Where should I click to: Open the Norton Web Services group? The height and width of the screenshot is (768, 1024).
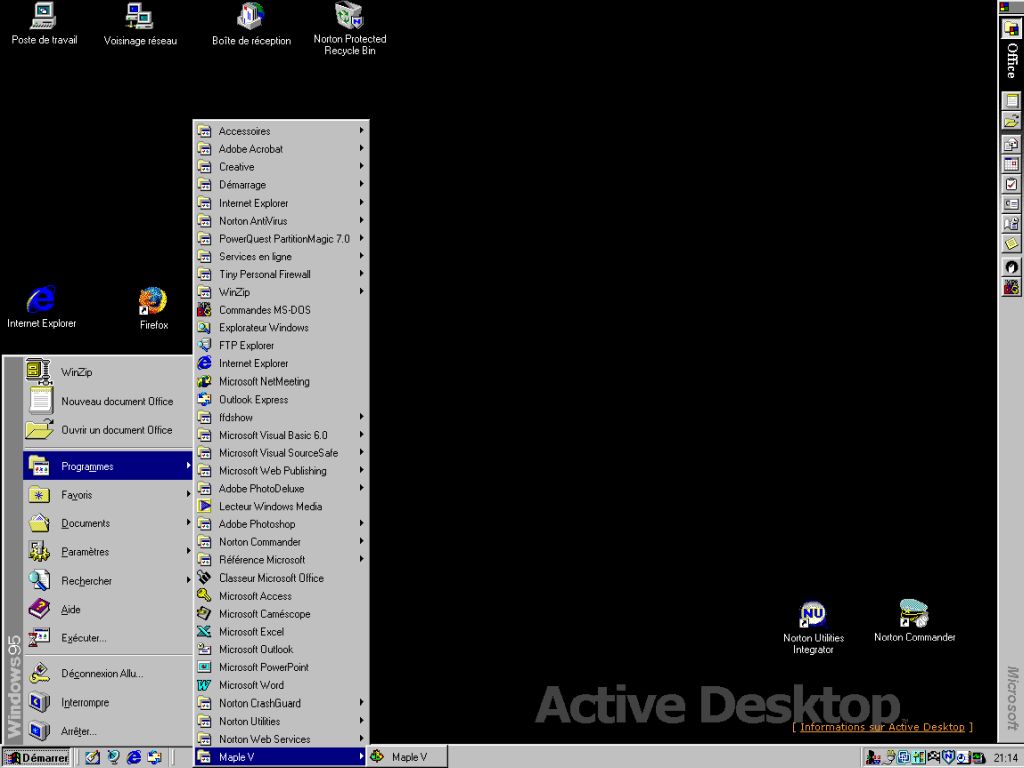(x=281, y=739)
